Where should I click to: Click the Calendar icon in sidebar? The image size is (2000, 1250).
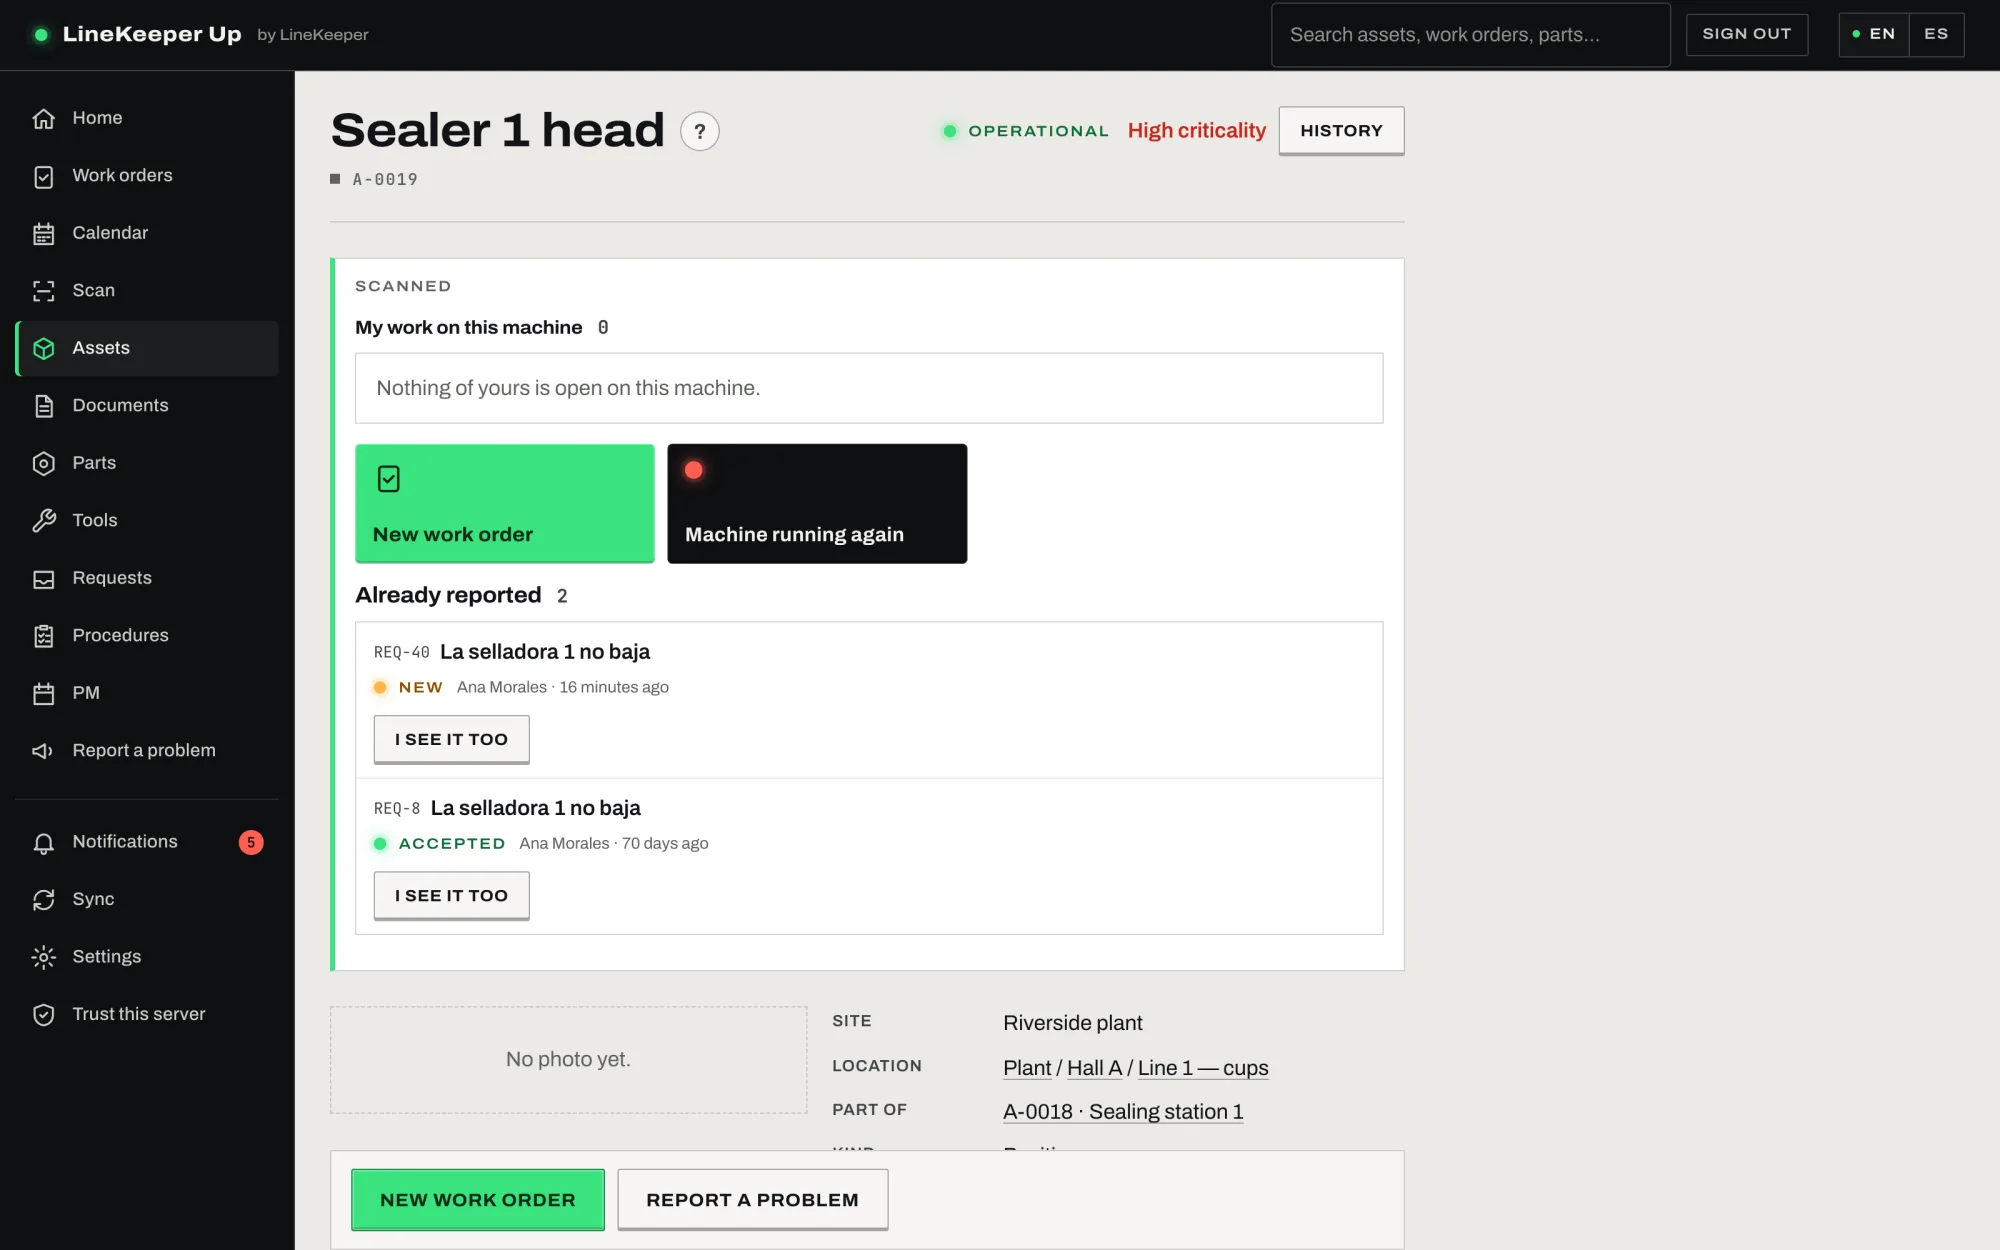tap(43, 233)
